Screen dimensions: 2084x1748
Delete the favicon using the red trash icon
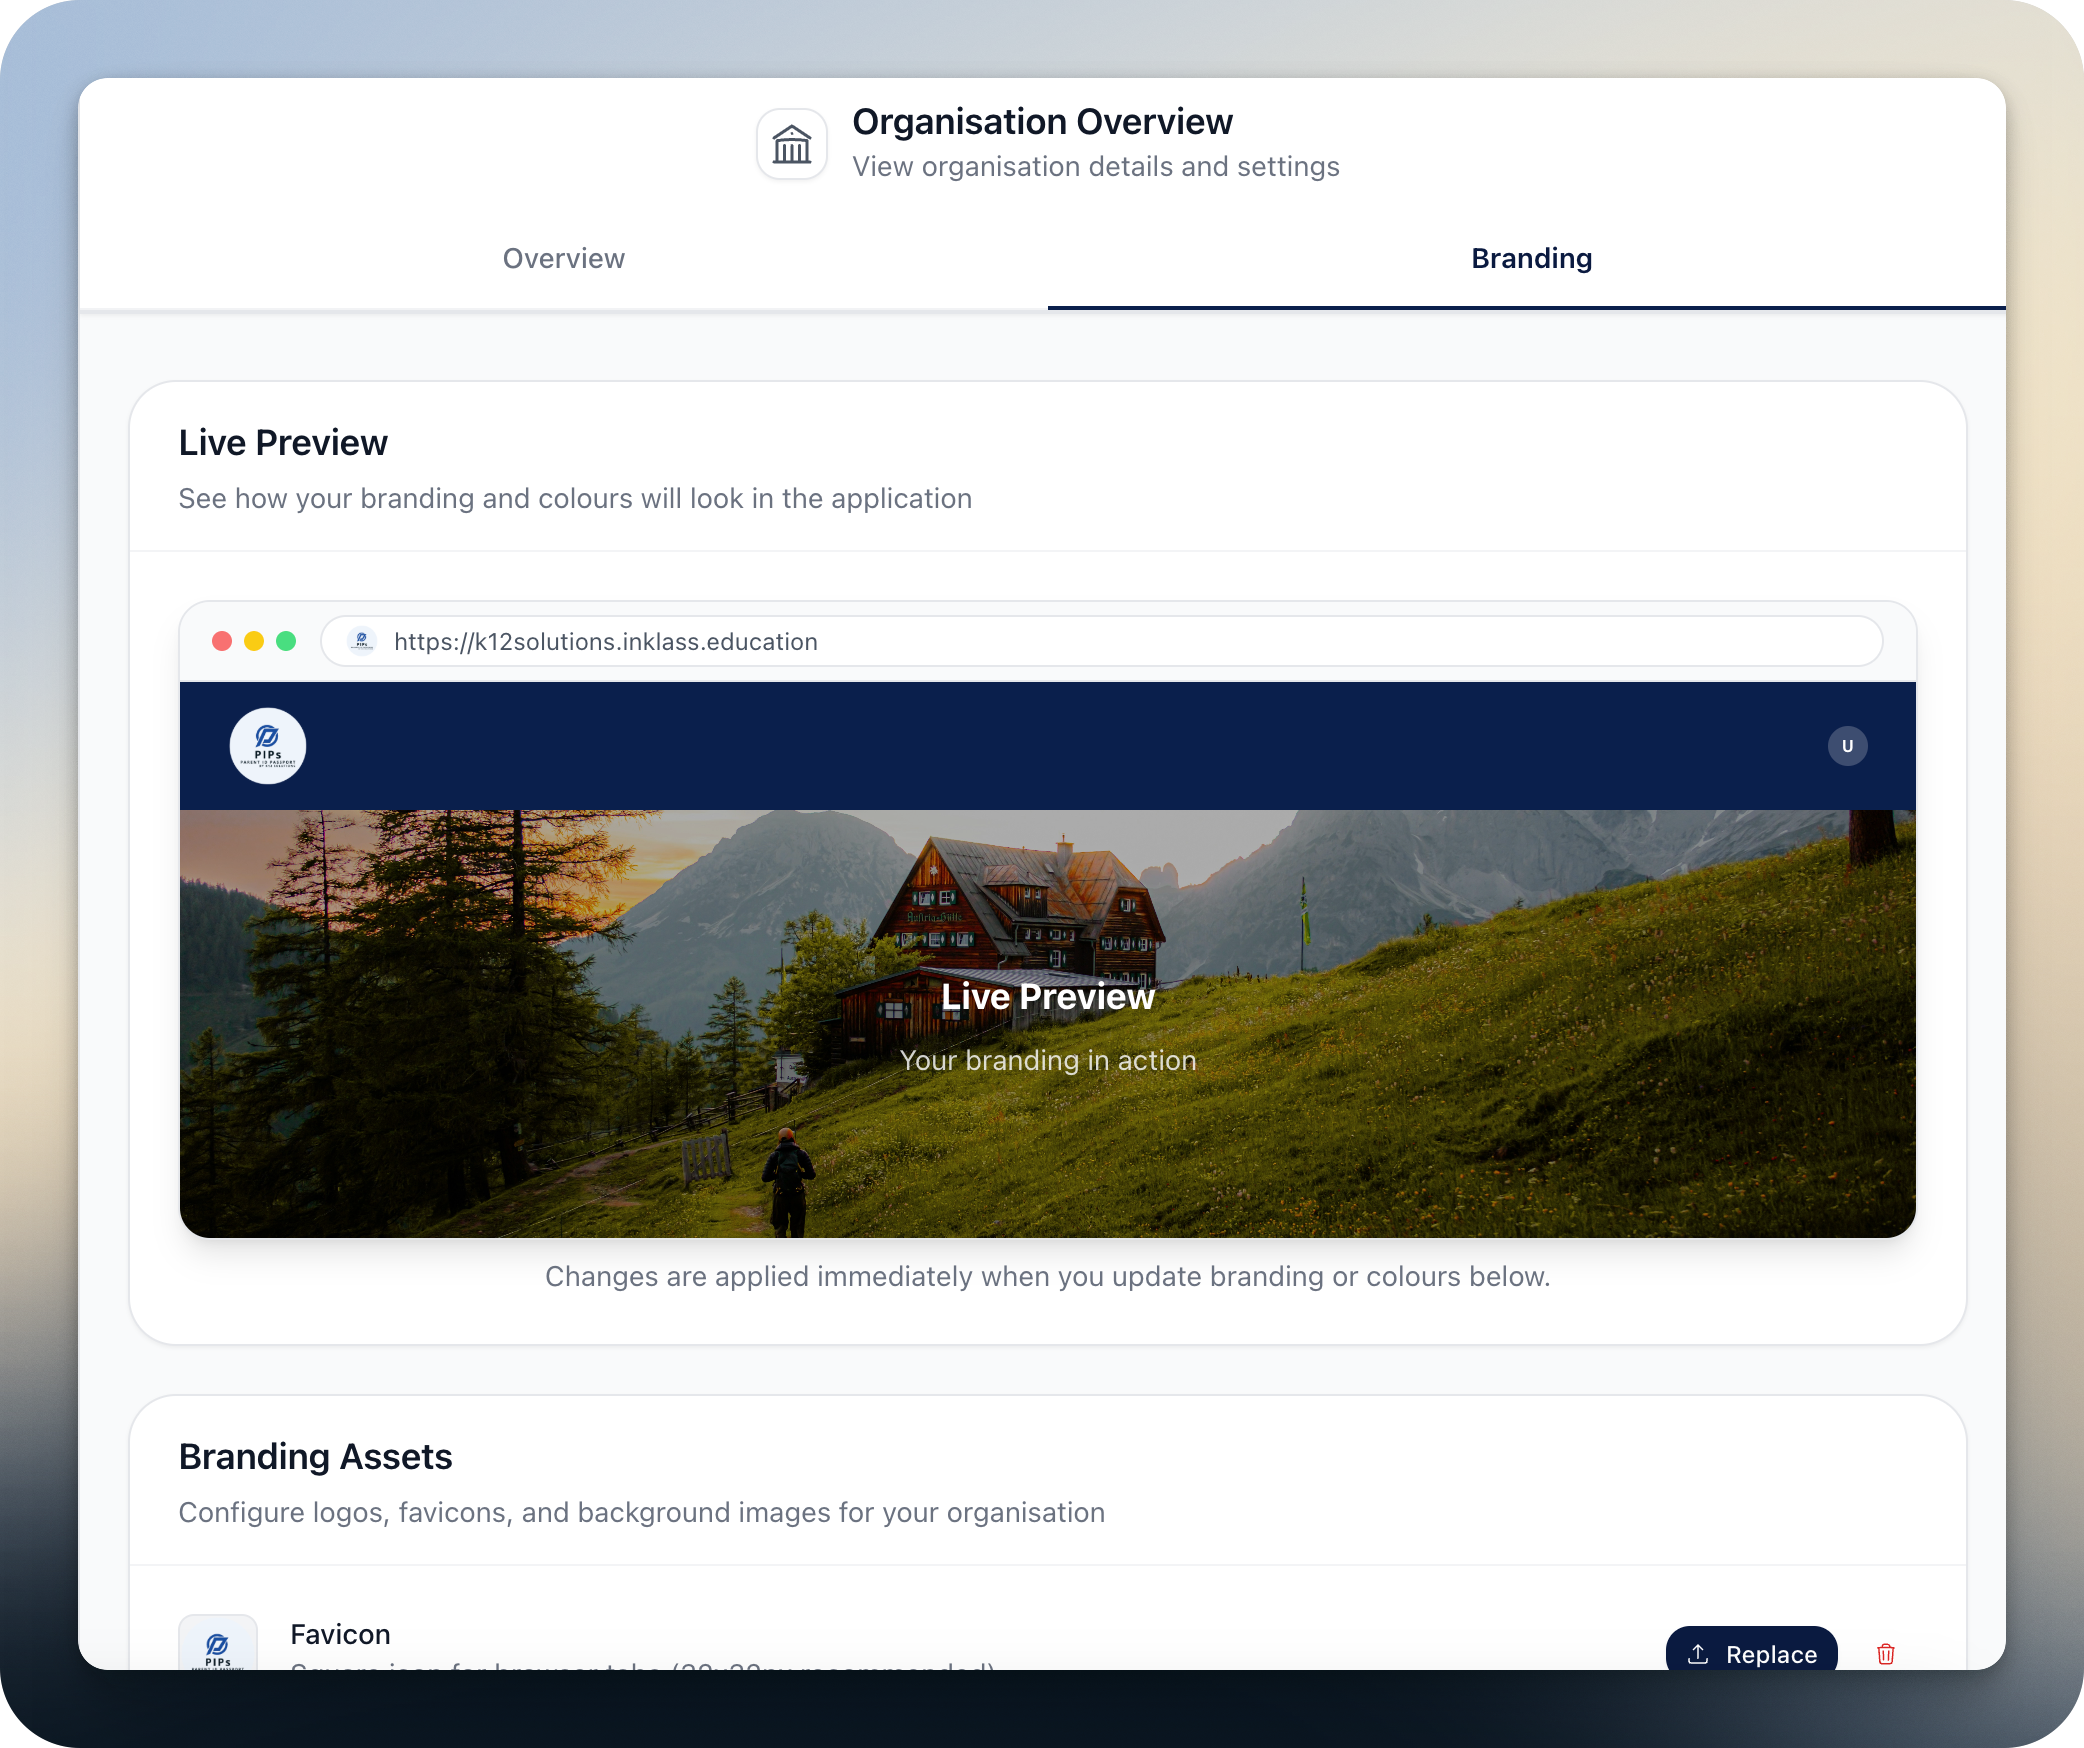click(x=1886, y=1654)
